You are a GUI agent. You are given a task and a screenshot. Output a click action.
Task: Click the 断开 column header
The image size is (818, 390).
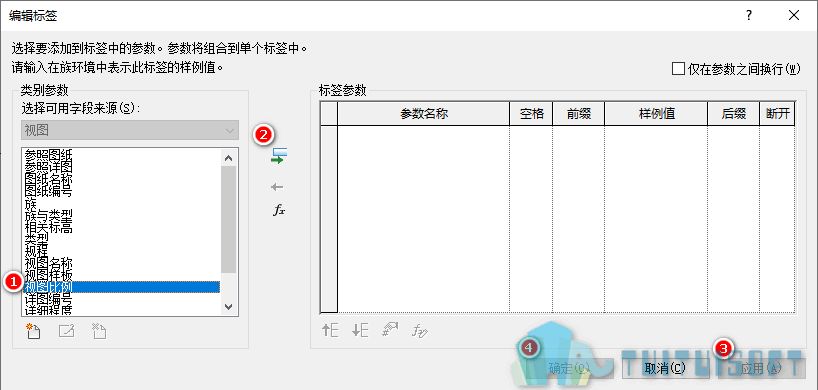pyautogui.click(x=777, y=114)
